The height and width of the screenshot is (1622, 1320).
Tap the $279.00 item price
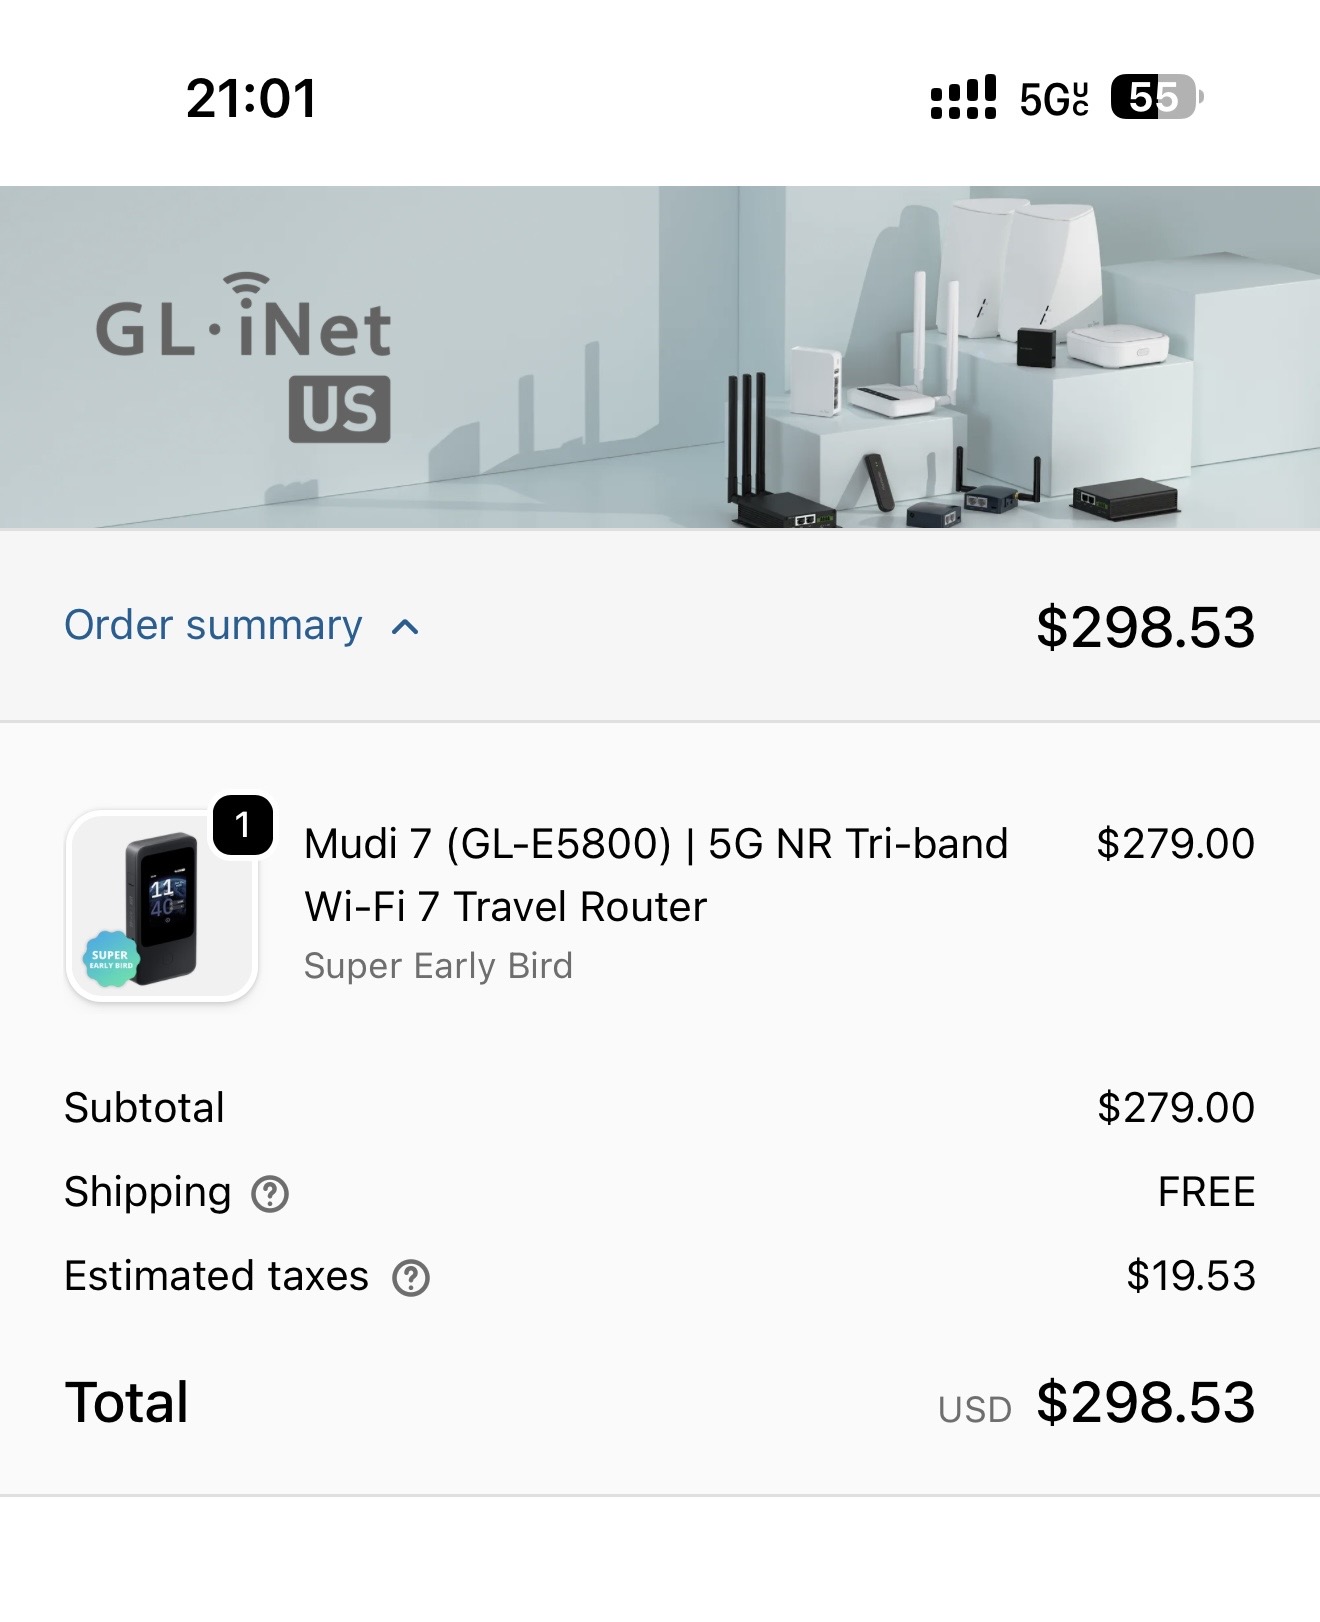coord(1175,844)
